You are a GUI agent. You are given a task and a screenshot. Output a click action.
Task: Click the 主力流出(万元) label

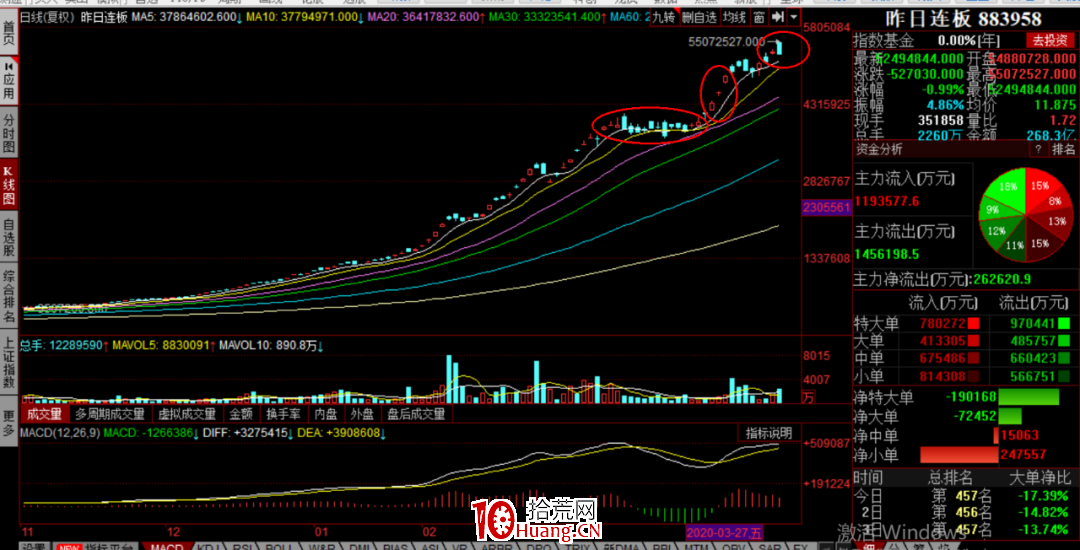[x=904, y=232]
